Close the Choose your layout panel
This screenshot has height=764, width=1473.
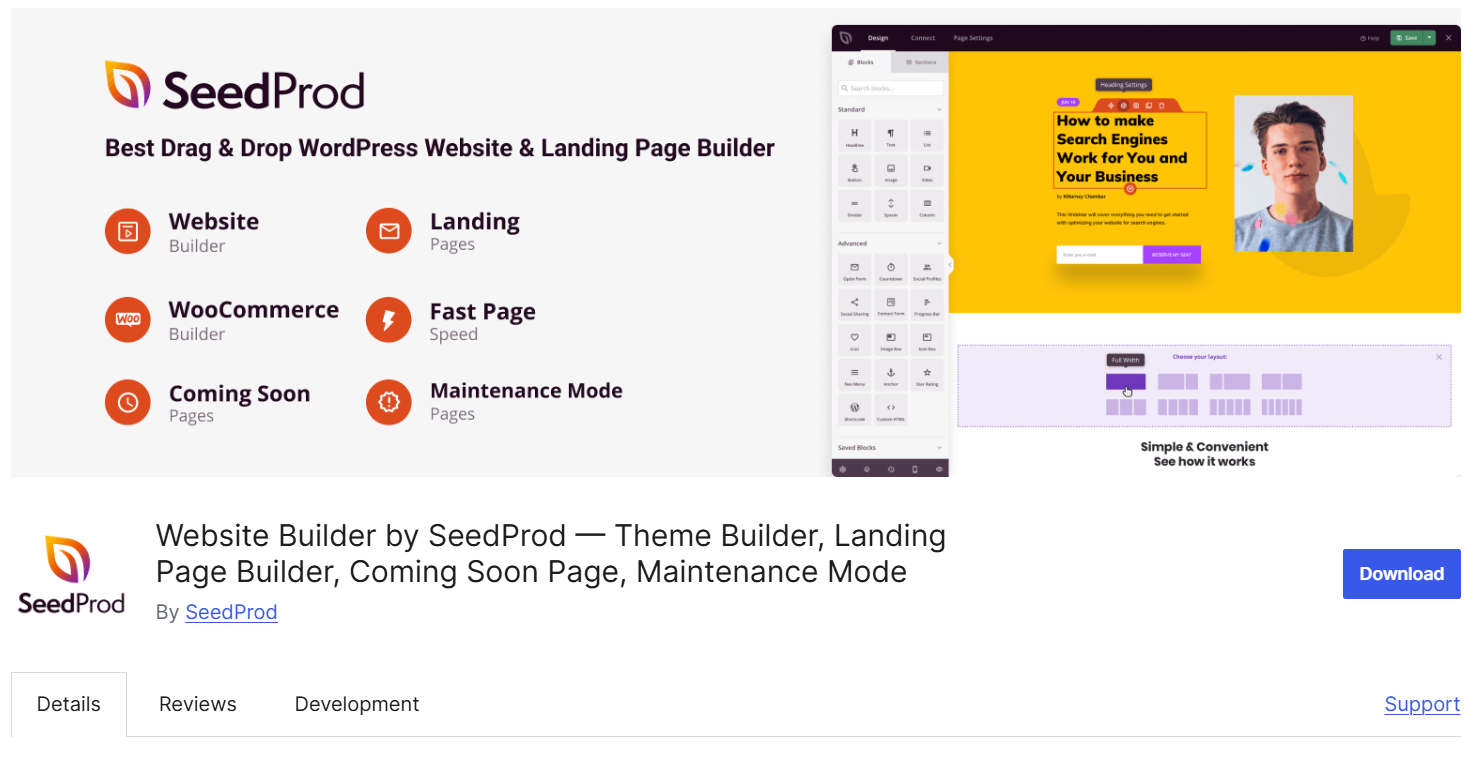1438,357
